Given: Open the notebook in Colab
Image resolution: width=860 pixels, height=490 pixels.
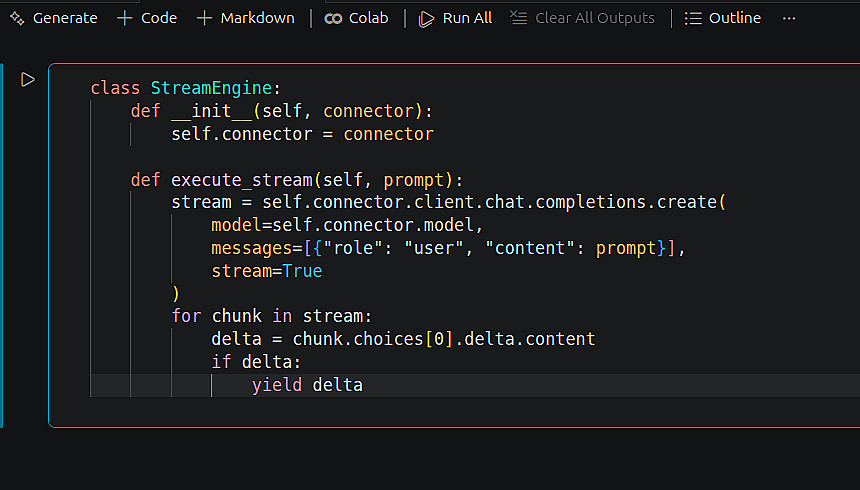Looking at the screenshot, I should coord(357,18).
